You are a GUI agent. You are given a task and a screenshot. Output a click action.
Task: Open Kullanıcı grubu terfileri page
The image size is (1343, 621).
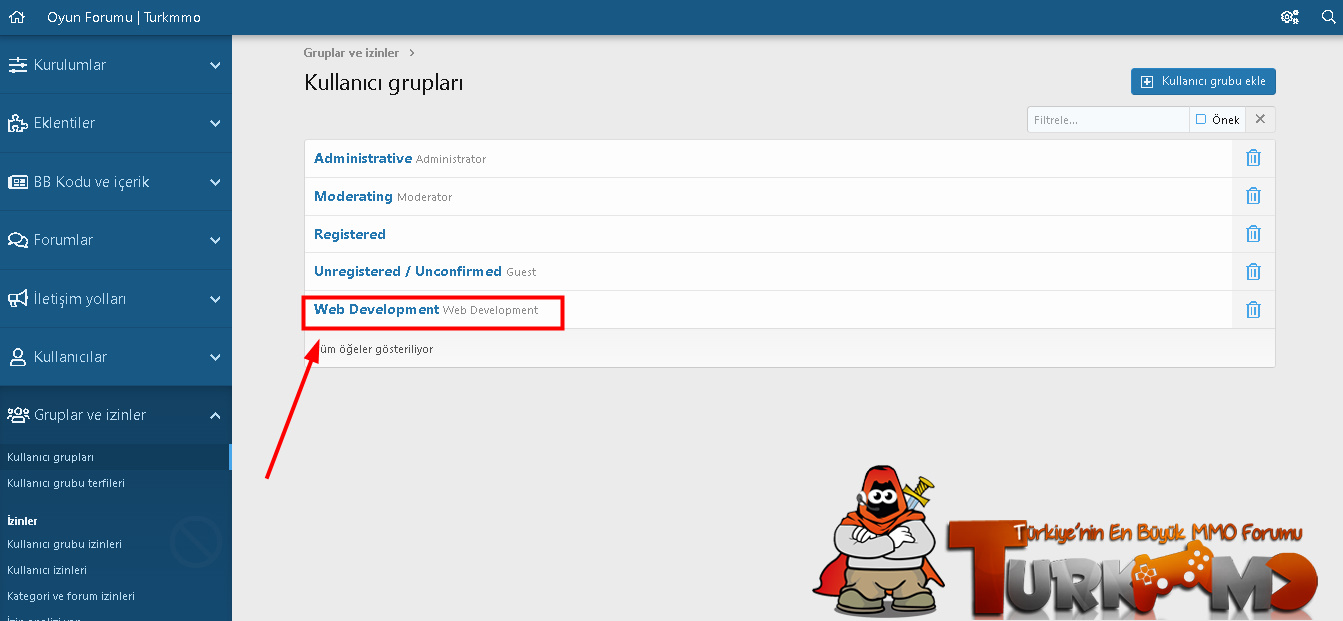(66, 483)
